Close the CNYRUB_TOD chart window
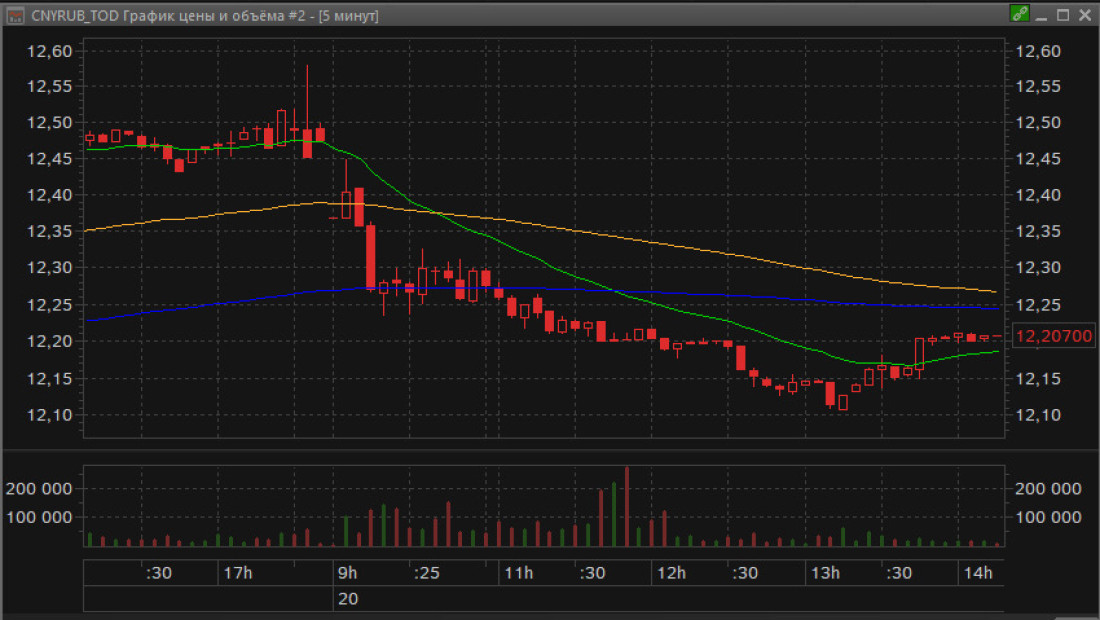 pos(1085,15)
